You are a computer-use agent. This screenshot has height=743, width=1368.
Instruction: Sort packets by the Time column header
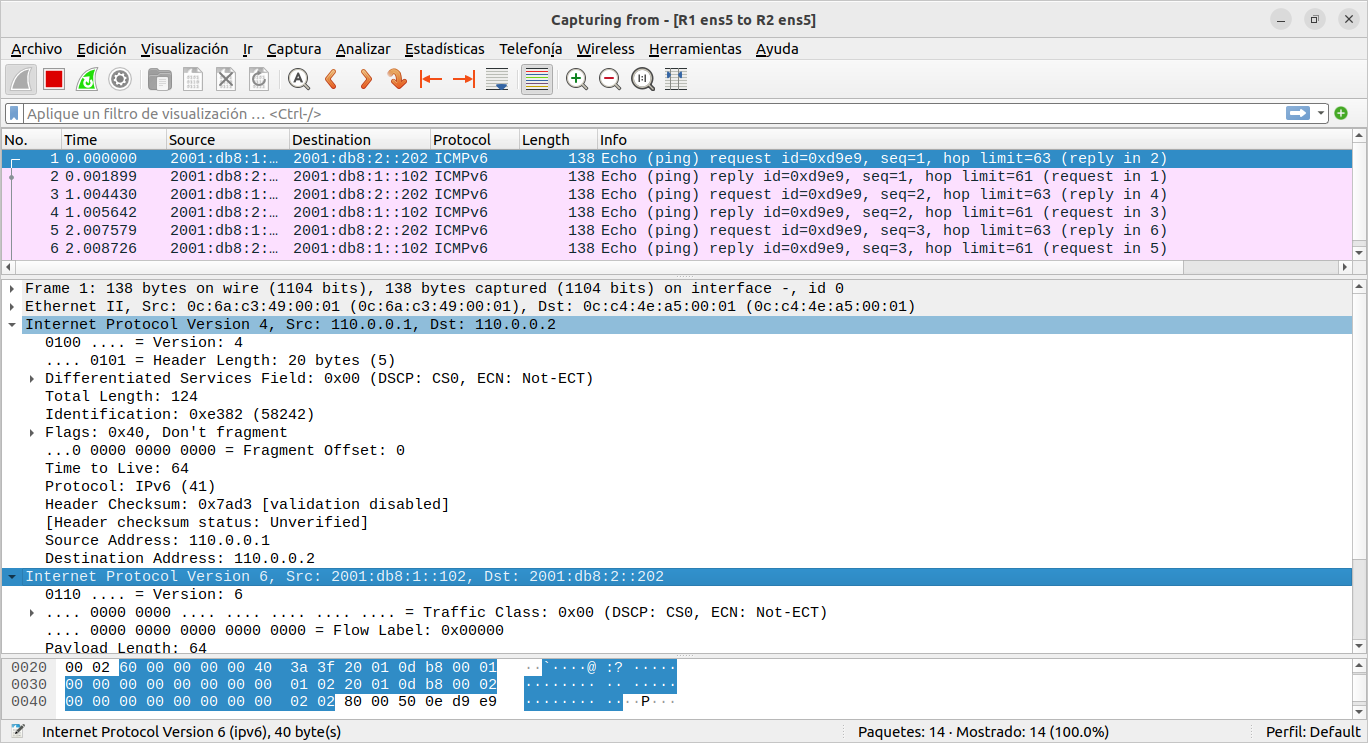pyautogui.click(x=113, y=140)
